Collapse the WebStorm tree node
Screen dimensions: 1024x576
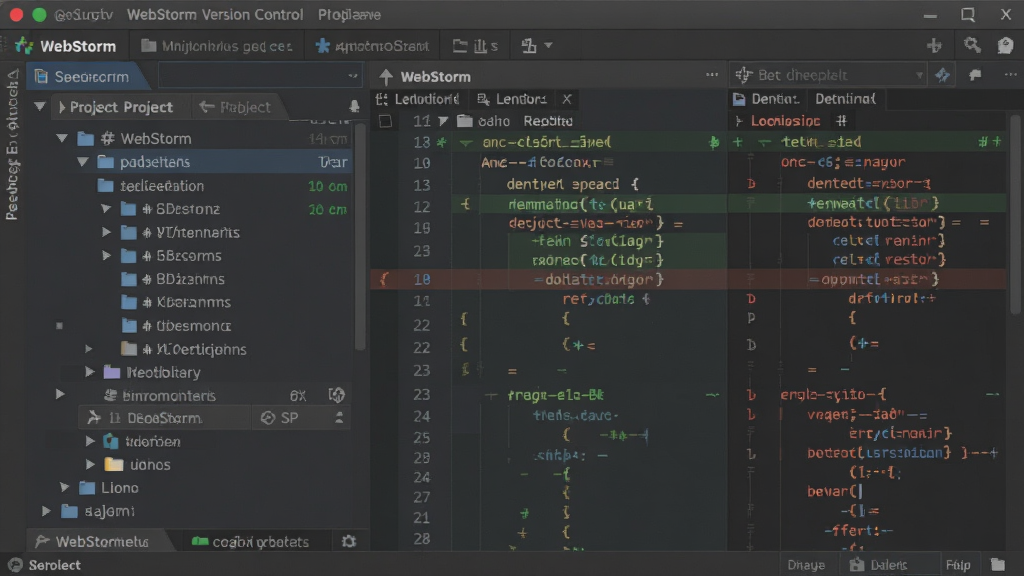coord(62,138)
